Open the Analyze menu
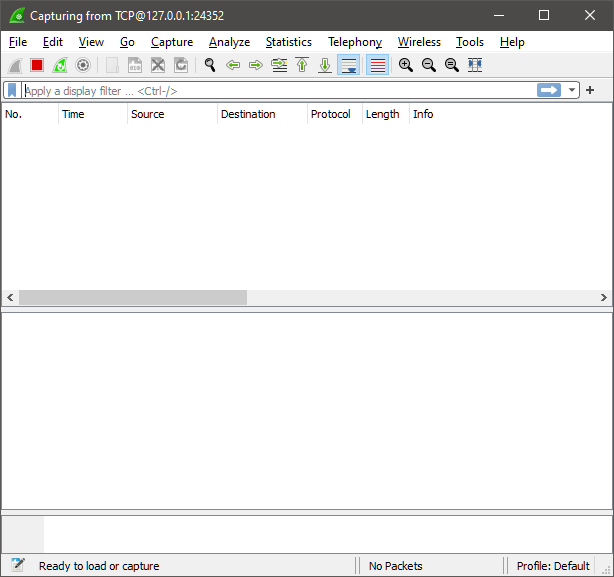The width and height of the screenshot is (614, 577). tap(229, 42)
